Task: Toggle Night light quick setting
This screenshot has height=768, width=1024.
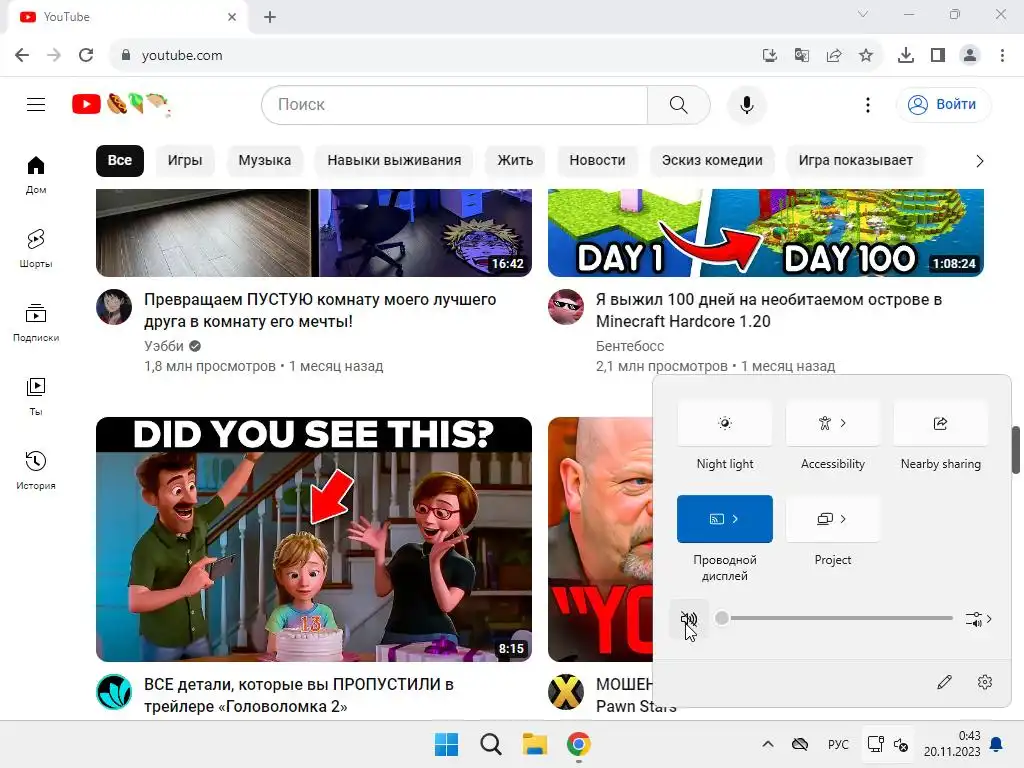Action: [725, 423]
